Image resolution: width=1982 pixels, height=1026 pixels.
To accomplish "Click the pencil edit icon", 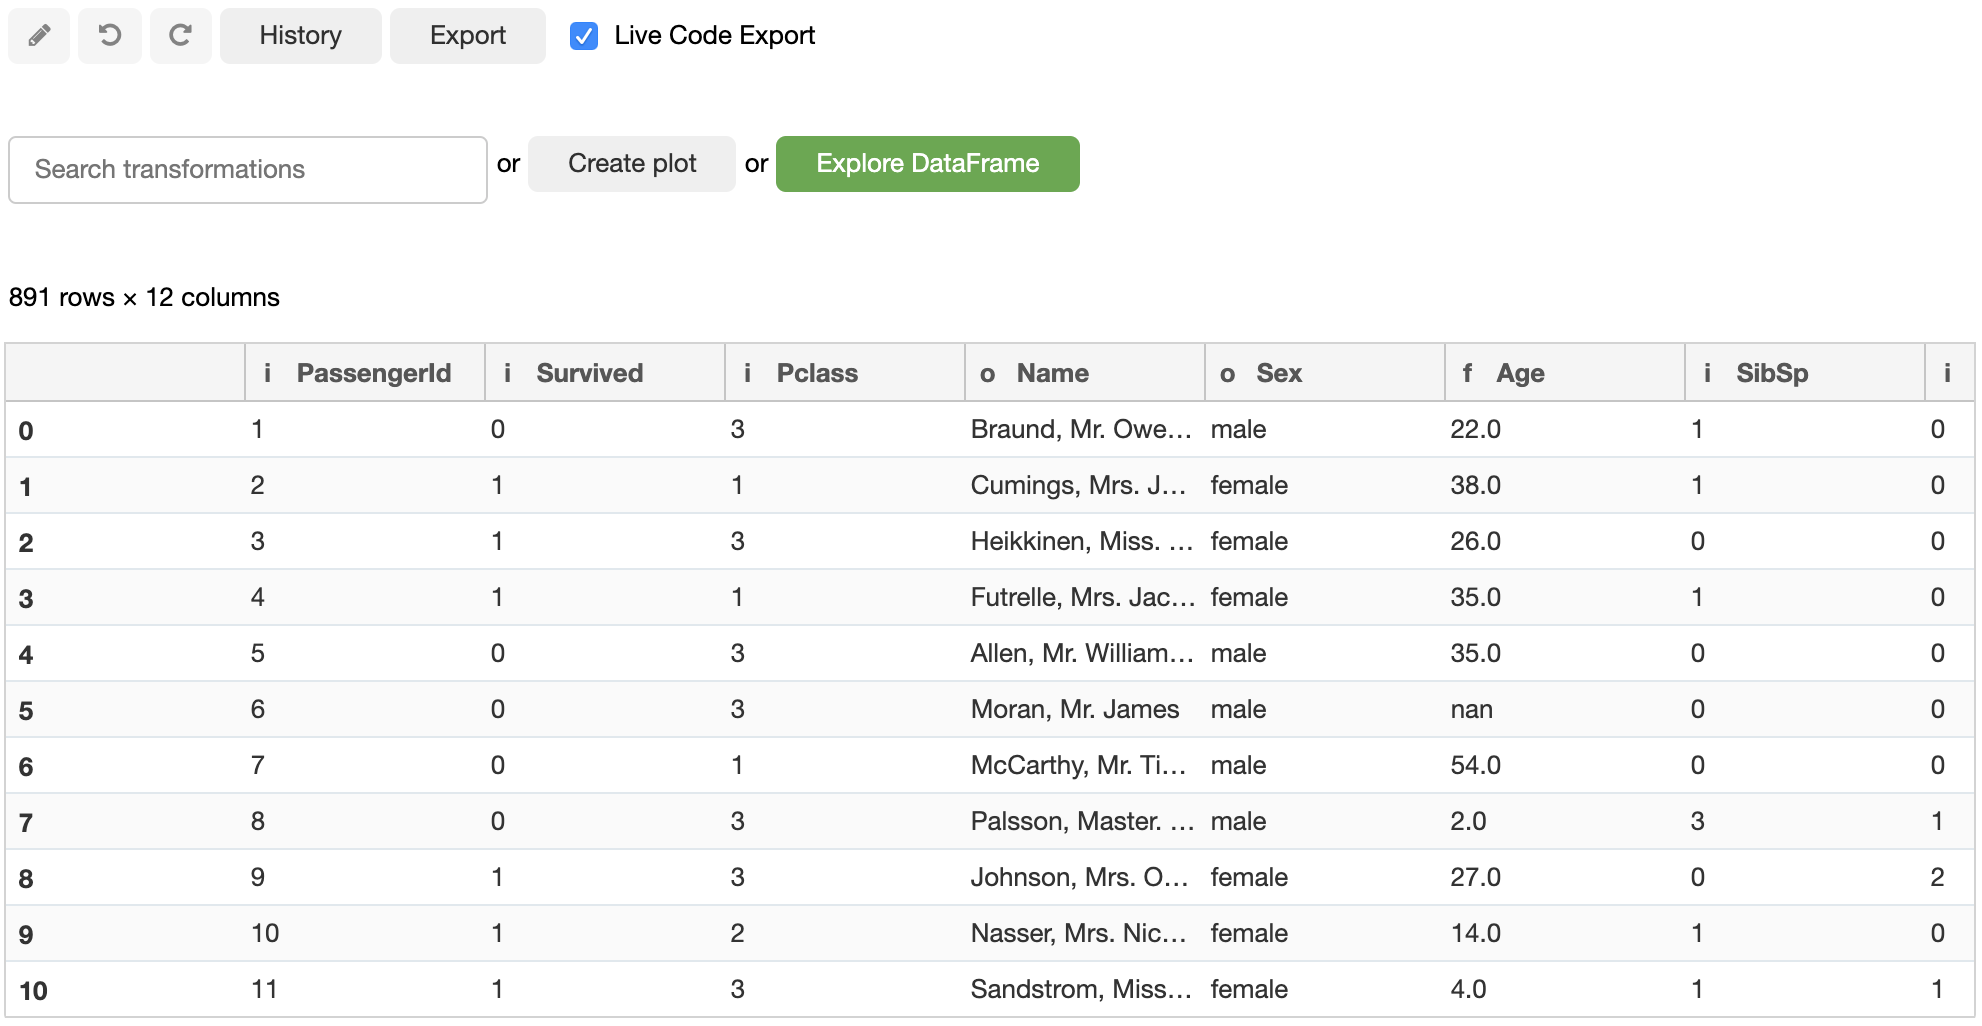I will point(39,36).
